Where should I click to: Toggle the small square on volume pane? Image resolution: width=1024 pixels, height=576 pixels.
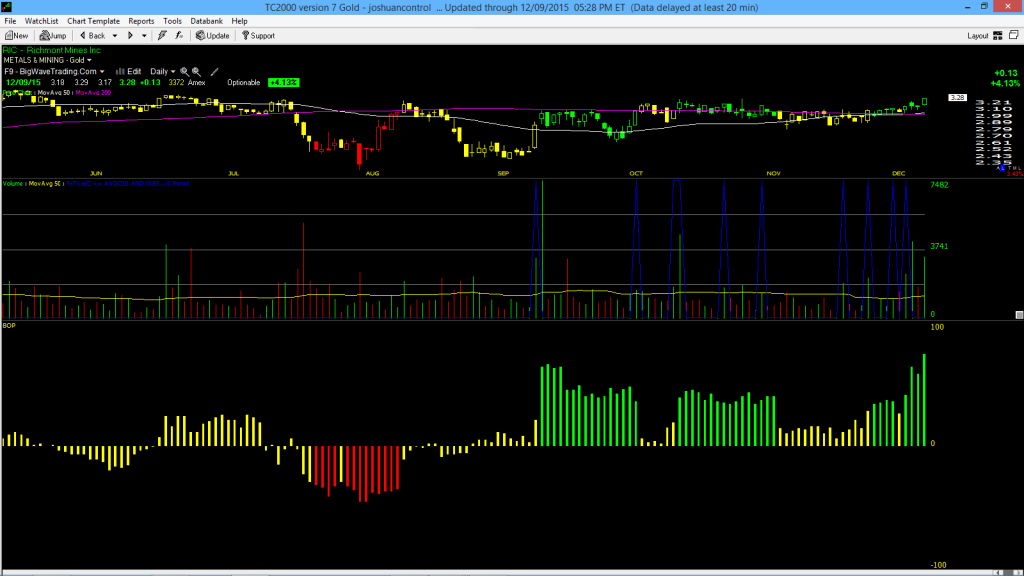click(x=1019, y=315)
